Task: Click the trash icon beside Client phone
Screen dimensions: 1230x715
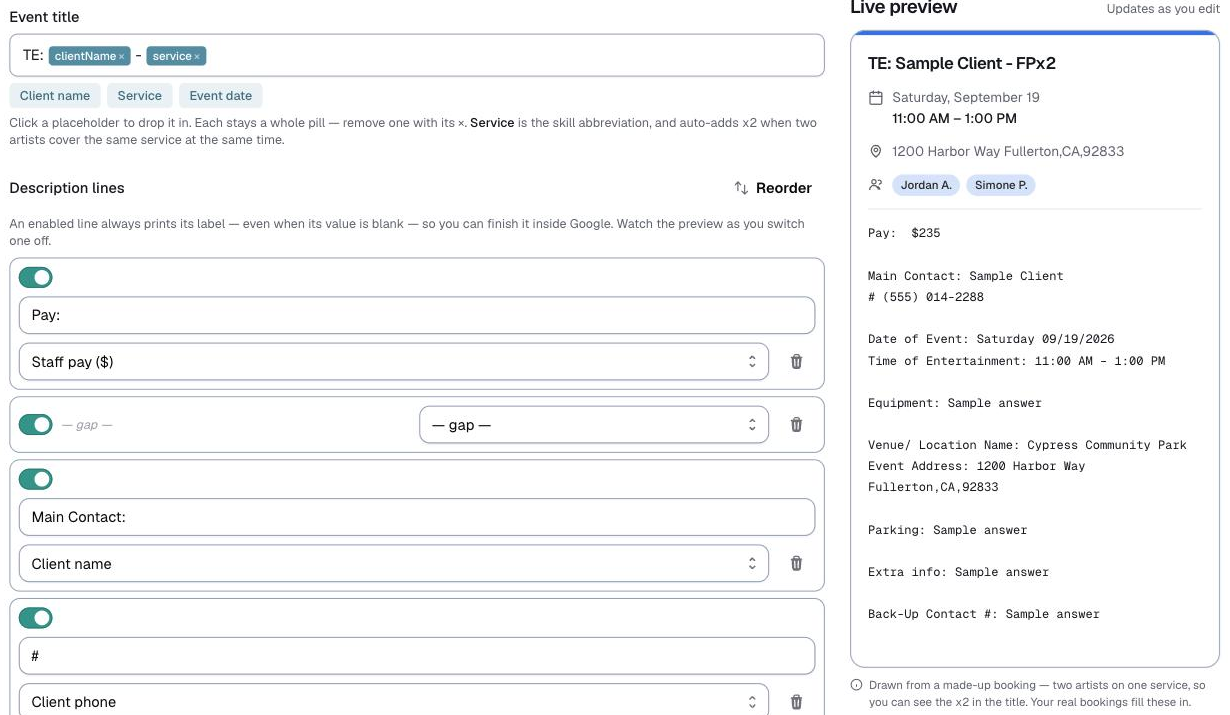Action: click(796, 702)
